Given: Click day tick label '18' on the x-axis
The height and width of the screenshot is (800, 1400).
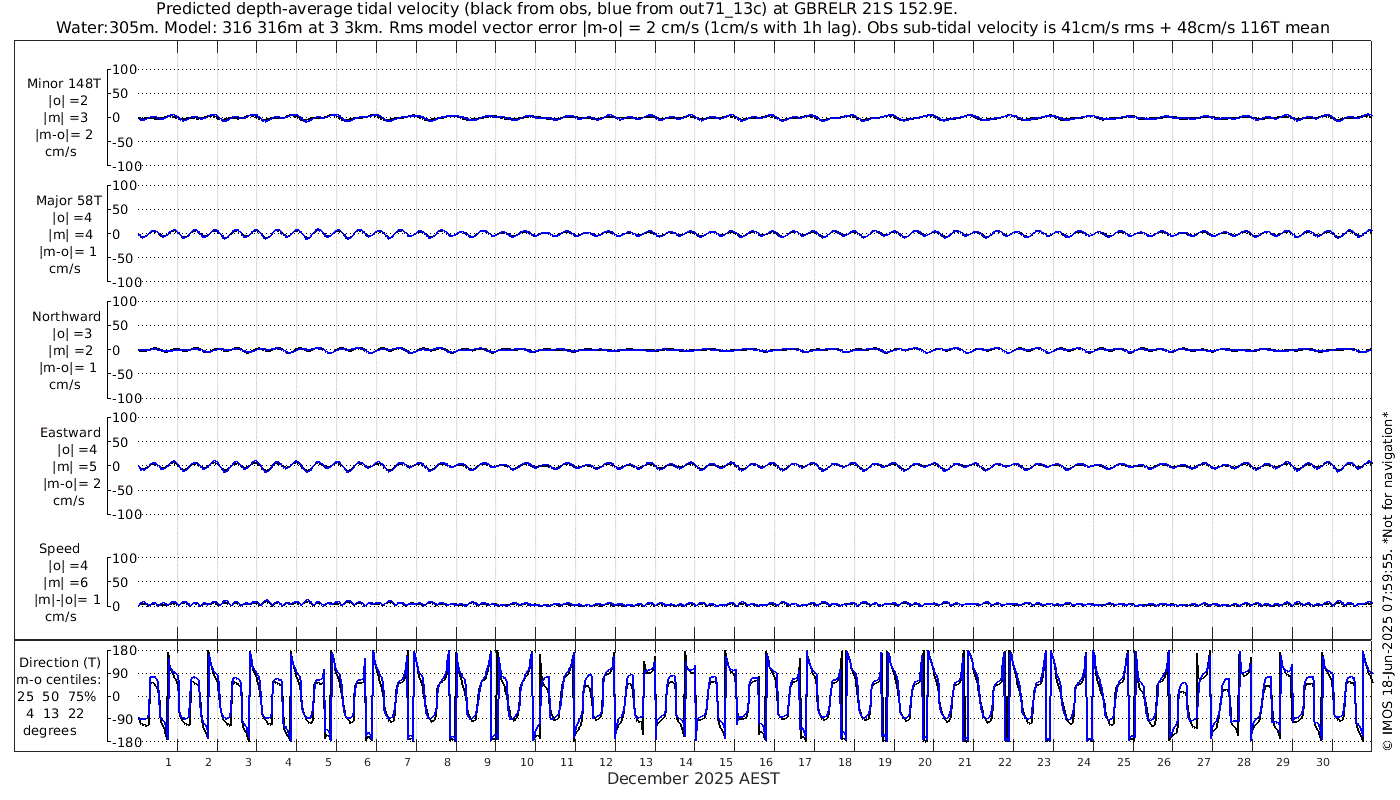Looking at the screenshot, I should point(845,761).
